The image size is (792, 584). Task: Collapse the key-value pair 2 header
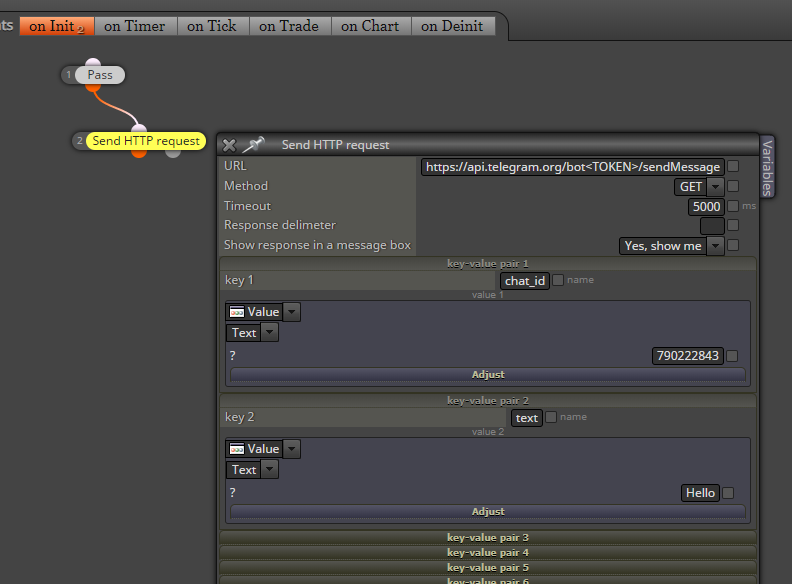point(487,401)
